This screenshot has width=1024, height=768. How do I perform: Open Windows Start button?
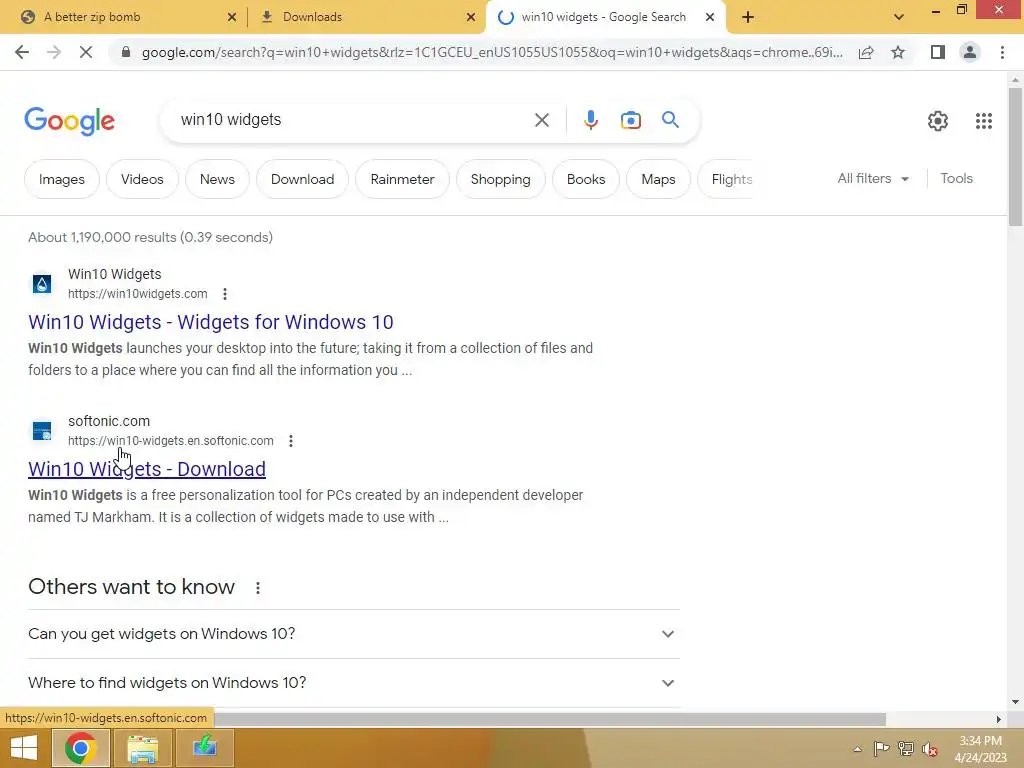pyautogui.click(x=24, y=748)
